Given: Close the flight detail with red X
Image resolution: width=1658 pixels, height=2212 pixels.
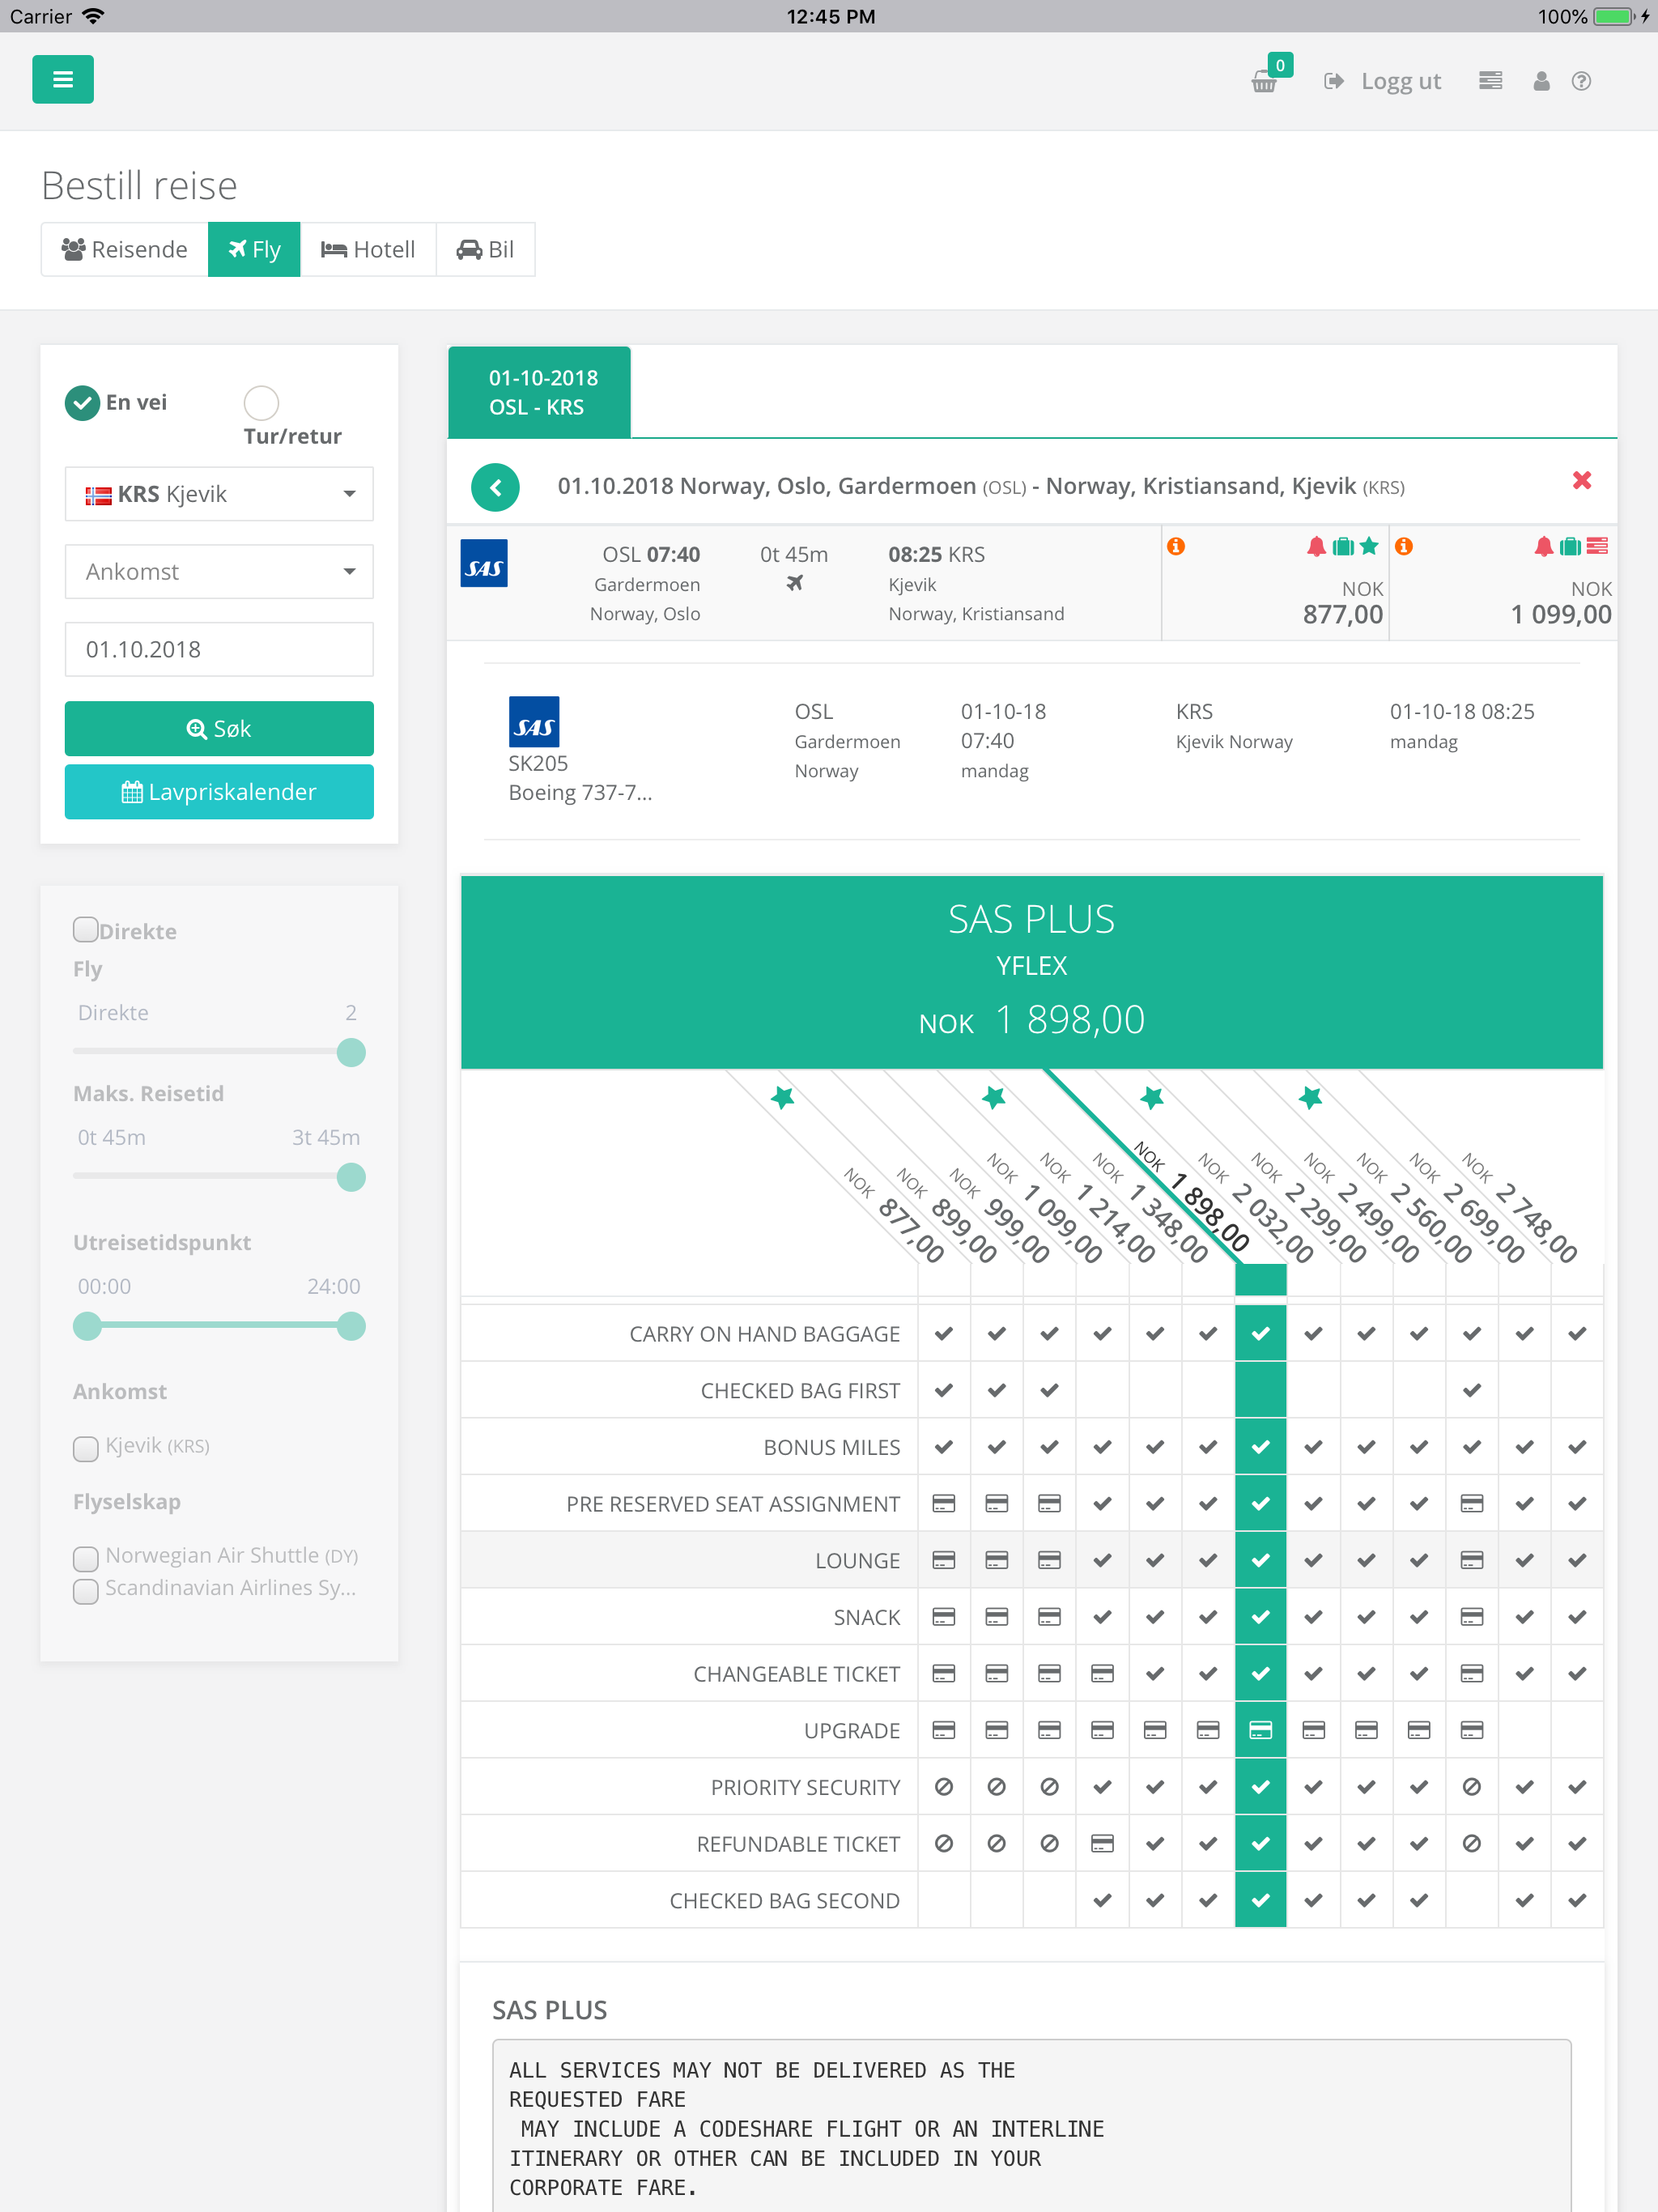Looking at the screenshot, I should (1581, 481).
